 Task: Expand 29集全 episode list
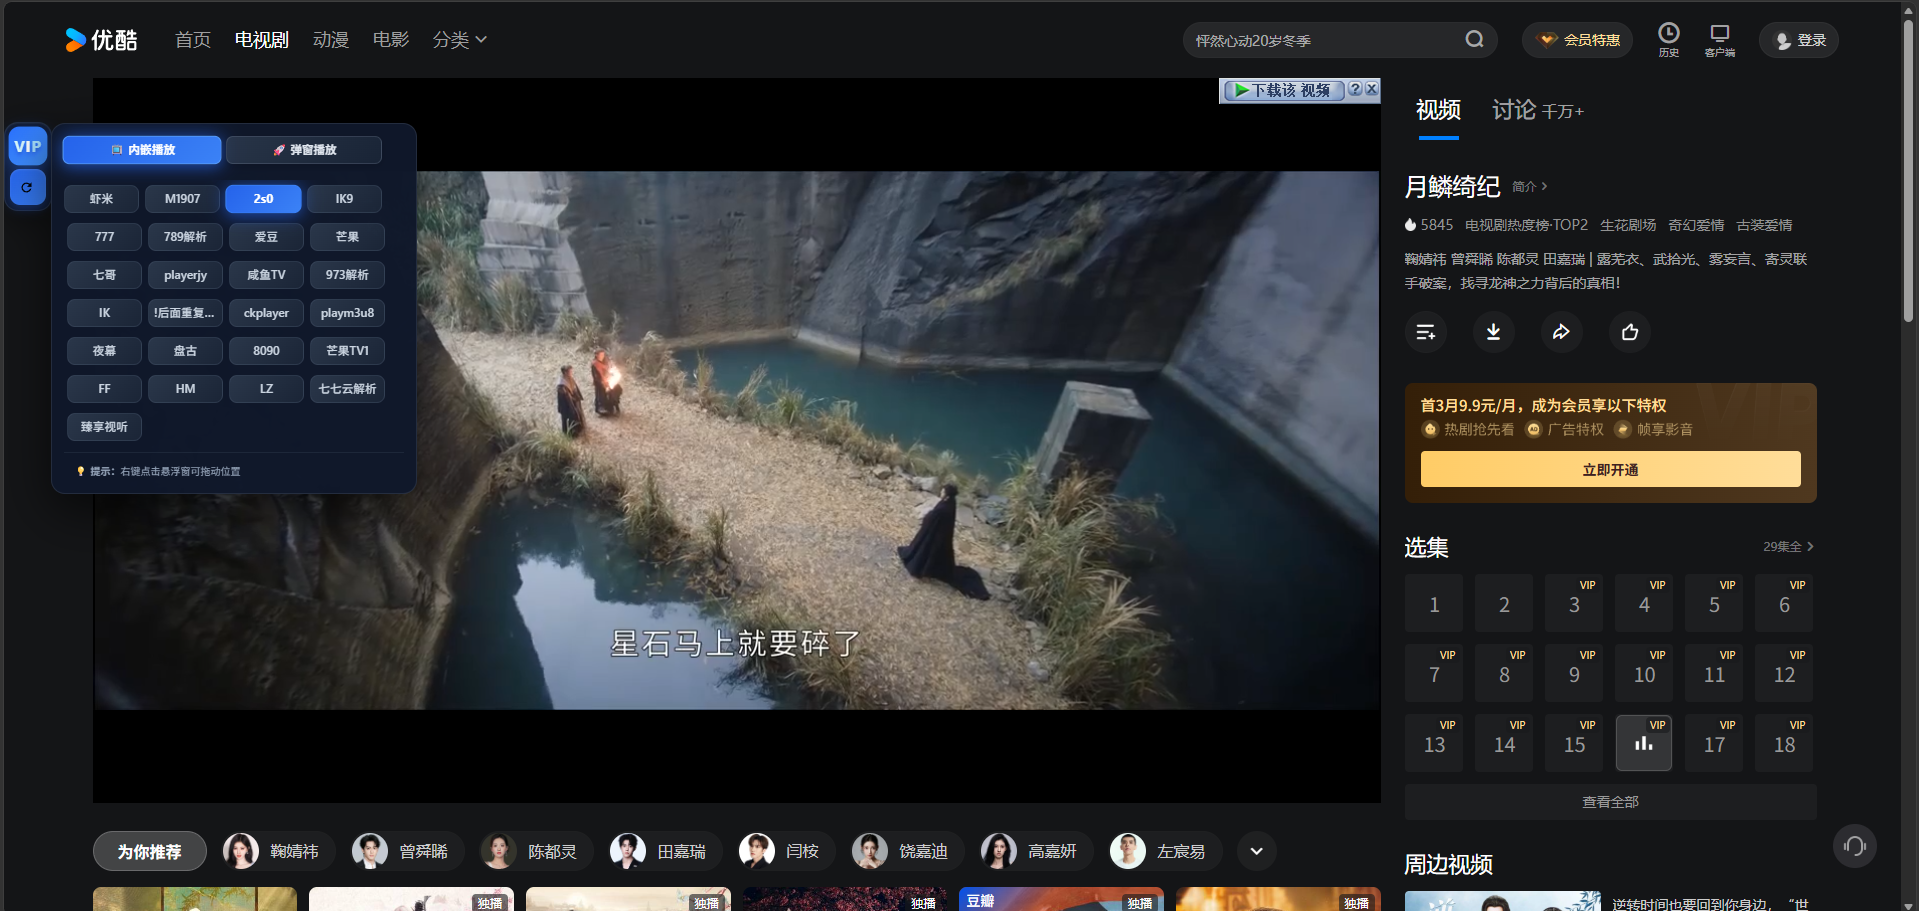click(x=1788, y=547)
